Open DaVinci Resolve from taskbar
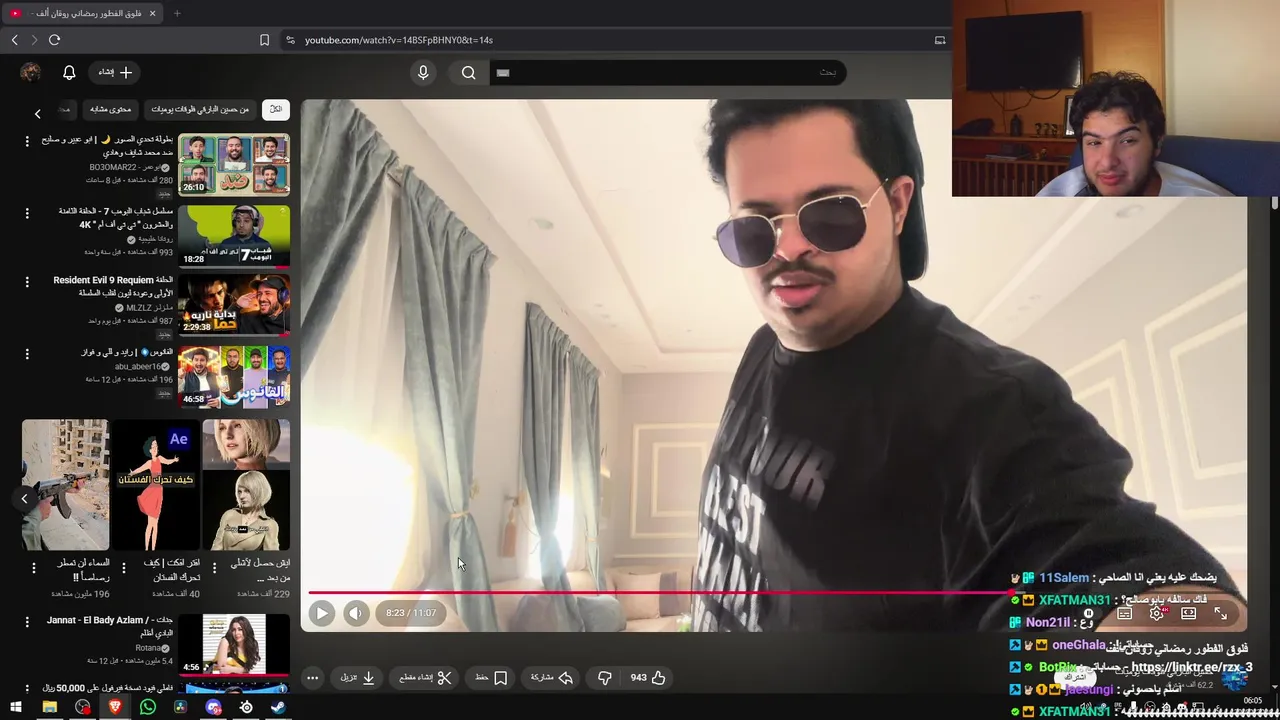Screen dimensions: 1280x720 180,707
